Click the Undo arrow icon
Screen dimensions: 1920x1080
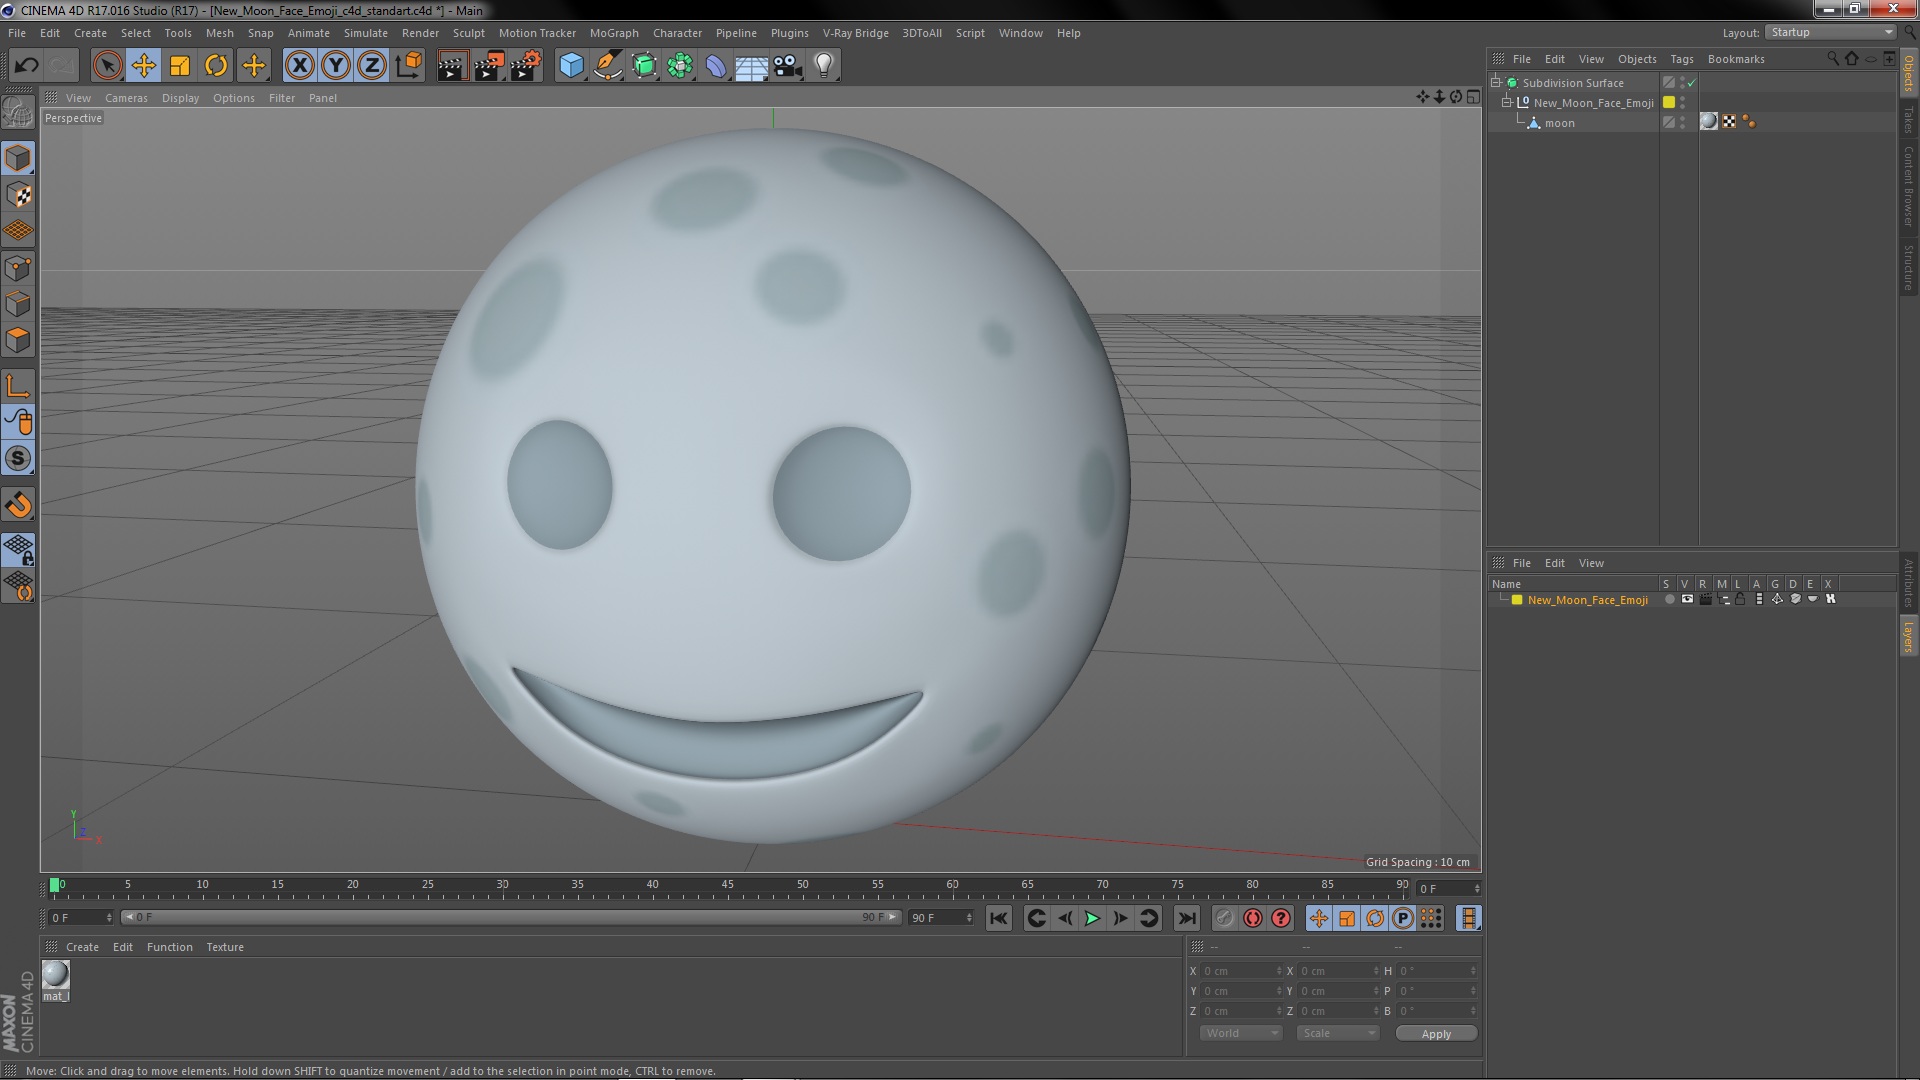click(x=26, y=66)
